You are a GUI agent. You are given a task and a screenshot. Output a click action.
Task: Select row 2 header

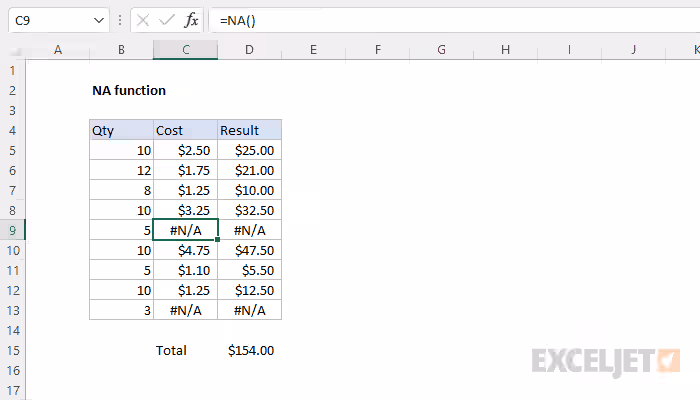coord(12,91)
